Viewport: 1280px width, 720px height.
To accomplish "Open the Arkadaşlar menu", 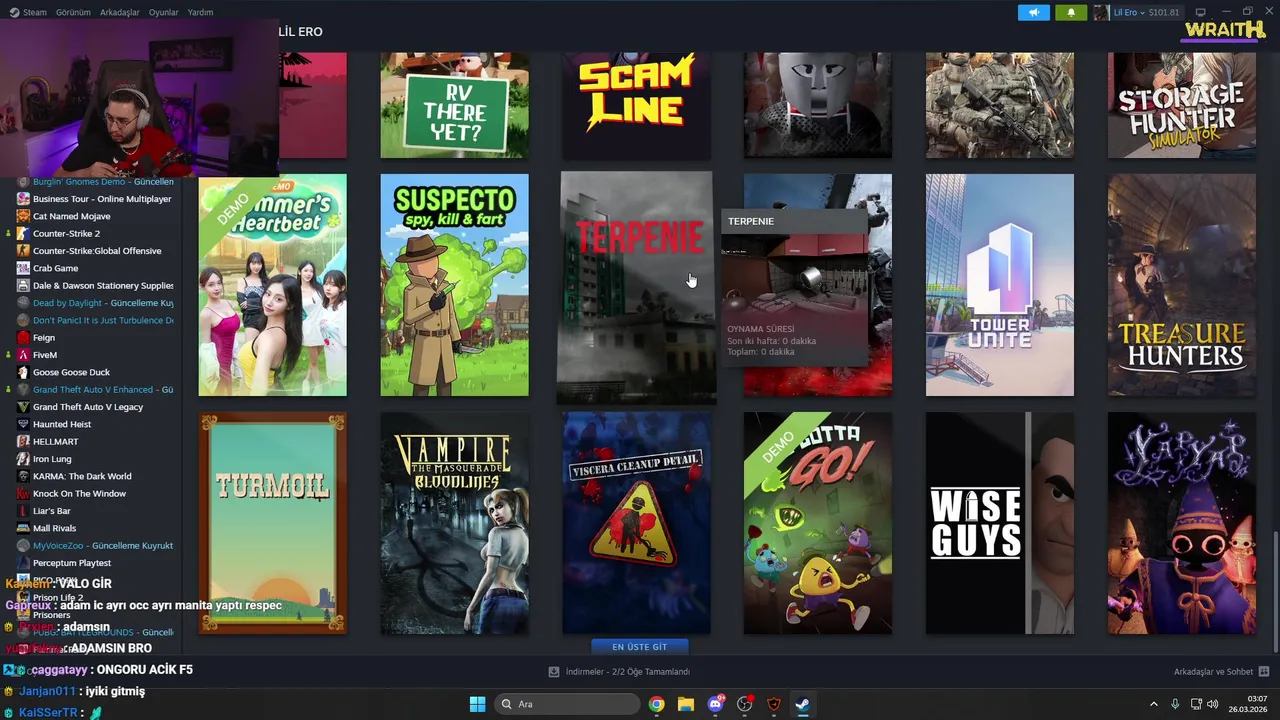I will (119, 12).
